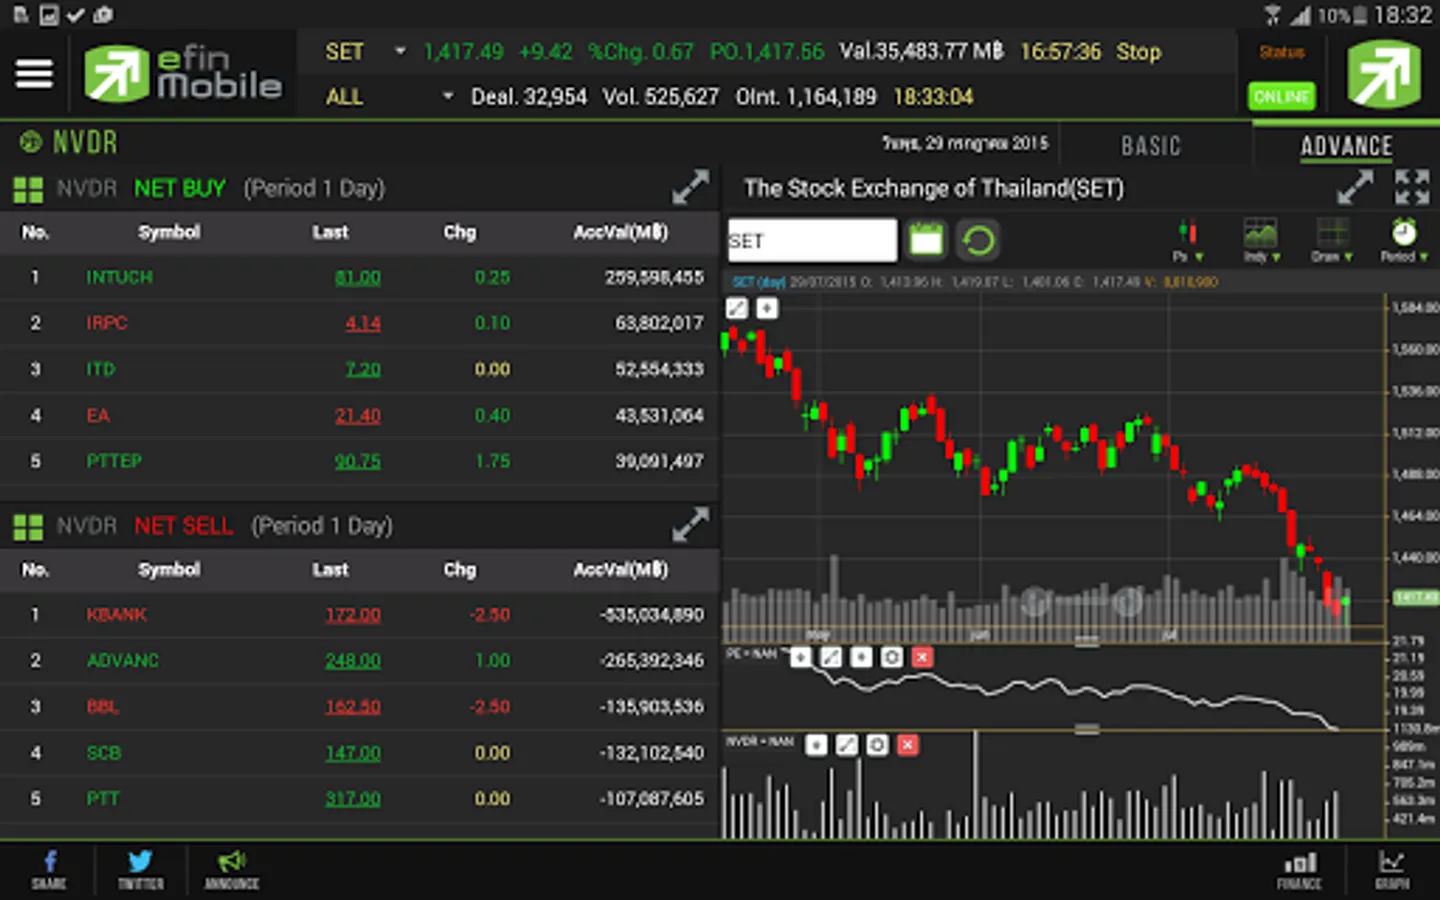Tap the grid icon beside NVDR Net Sell
Viewport: 1440px width, 900px height.
[28, 526]
